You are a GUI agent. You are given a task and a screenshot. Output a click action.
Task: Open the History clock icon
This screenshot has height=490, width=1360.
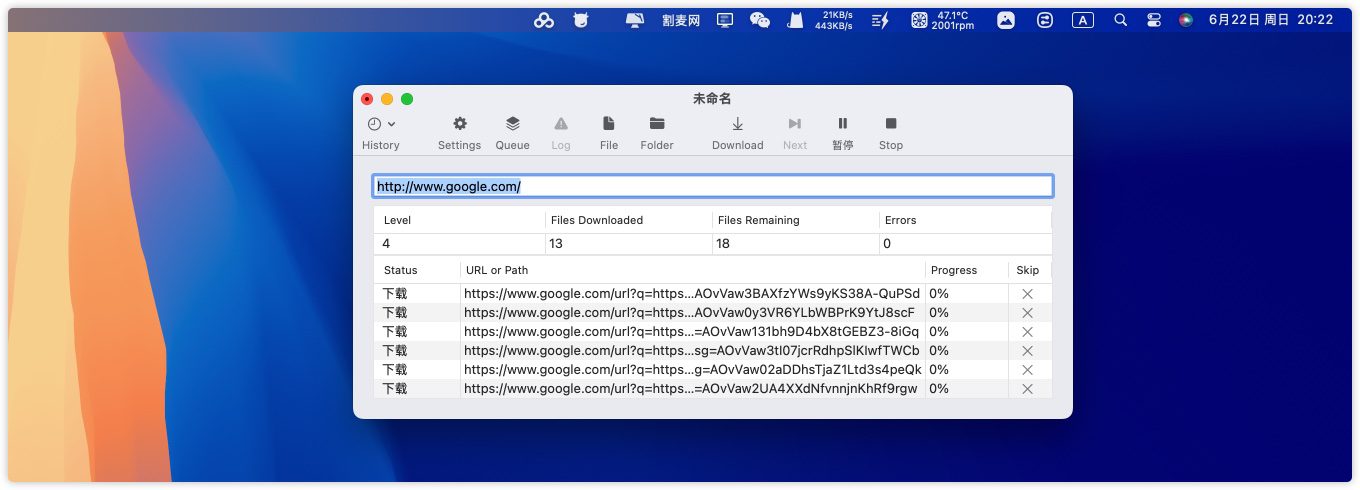[374, 124]
